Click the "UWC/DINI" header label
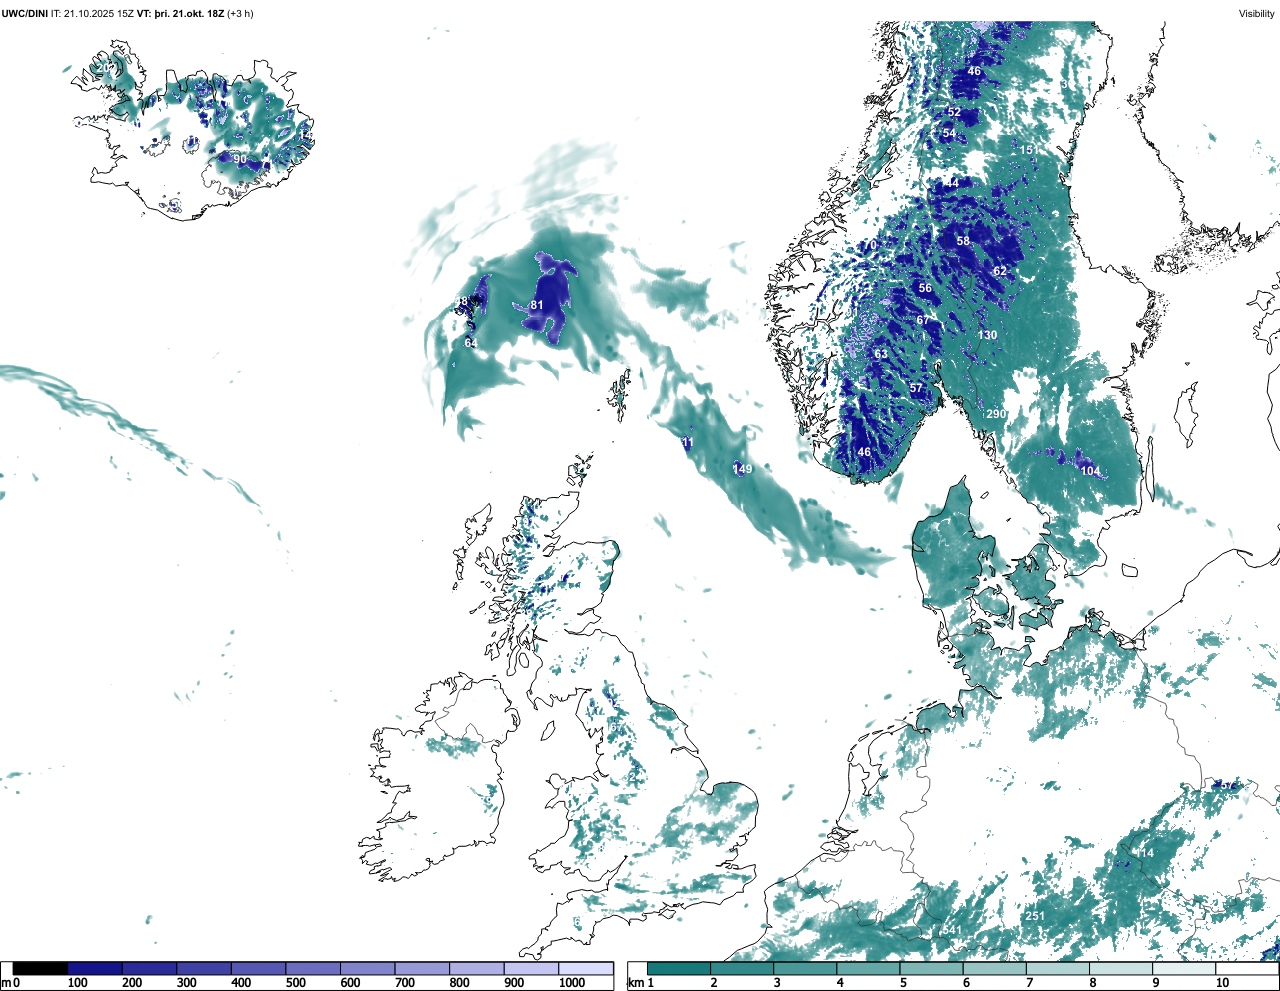Image resolution: width=1280 pixels, height=991 pixels. (24, 13)
